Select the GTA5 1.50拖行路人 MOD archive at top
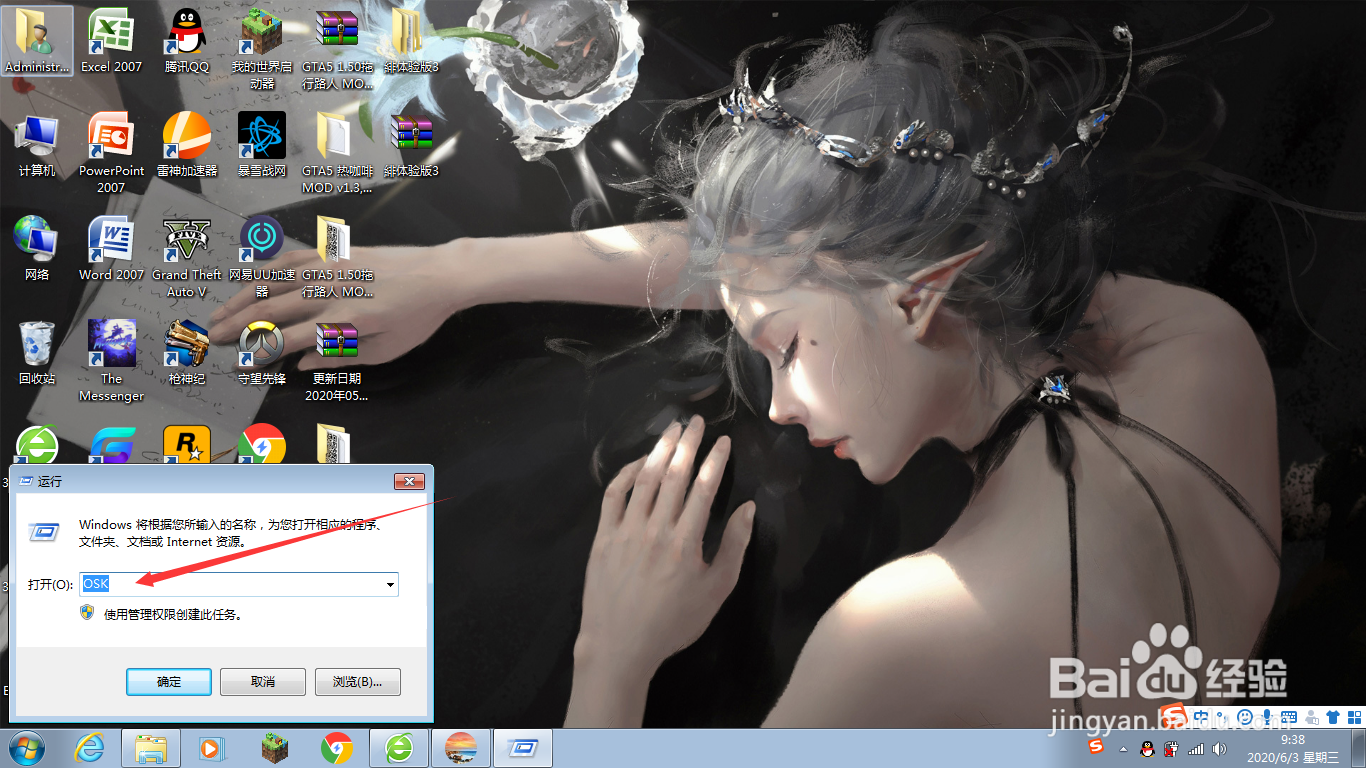 click(337, 50)
